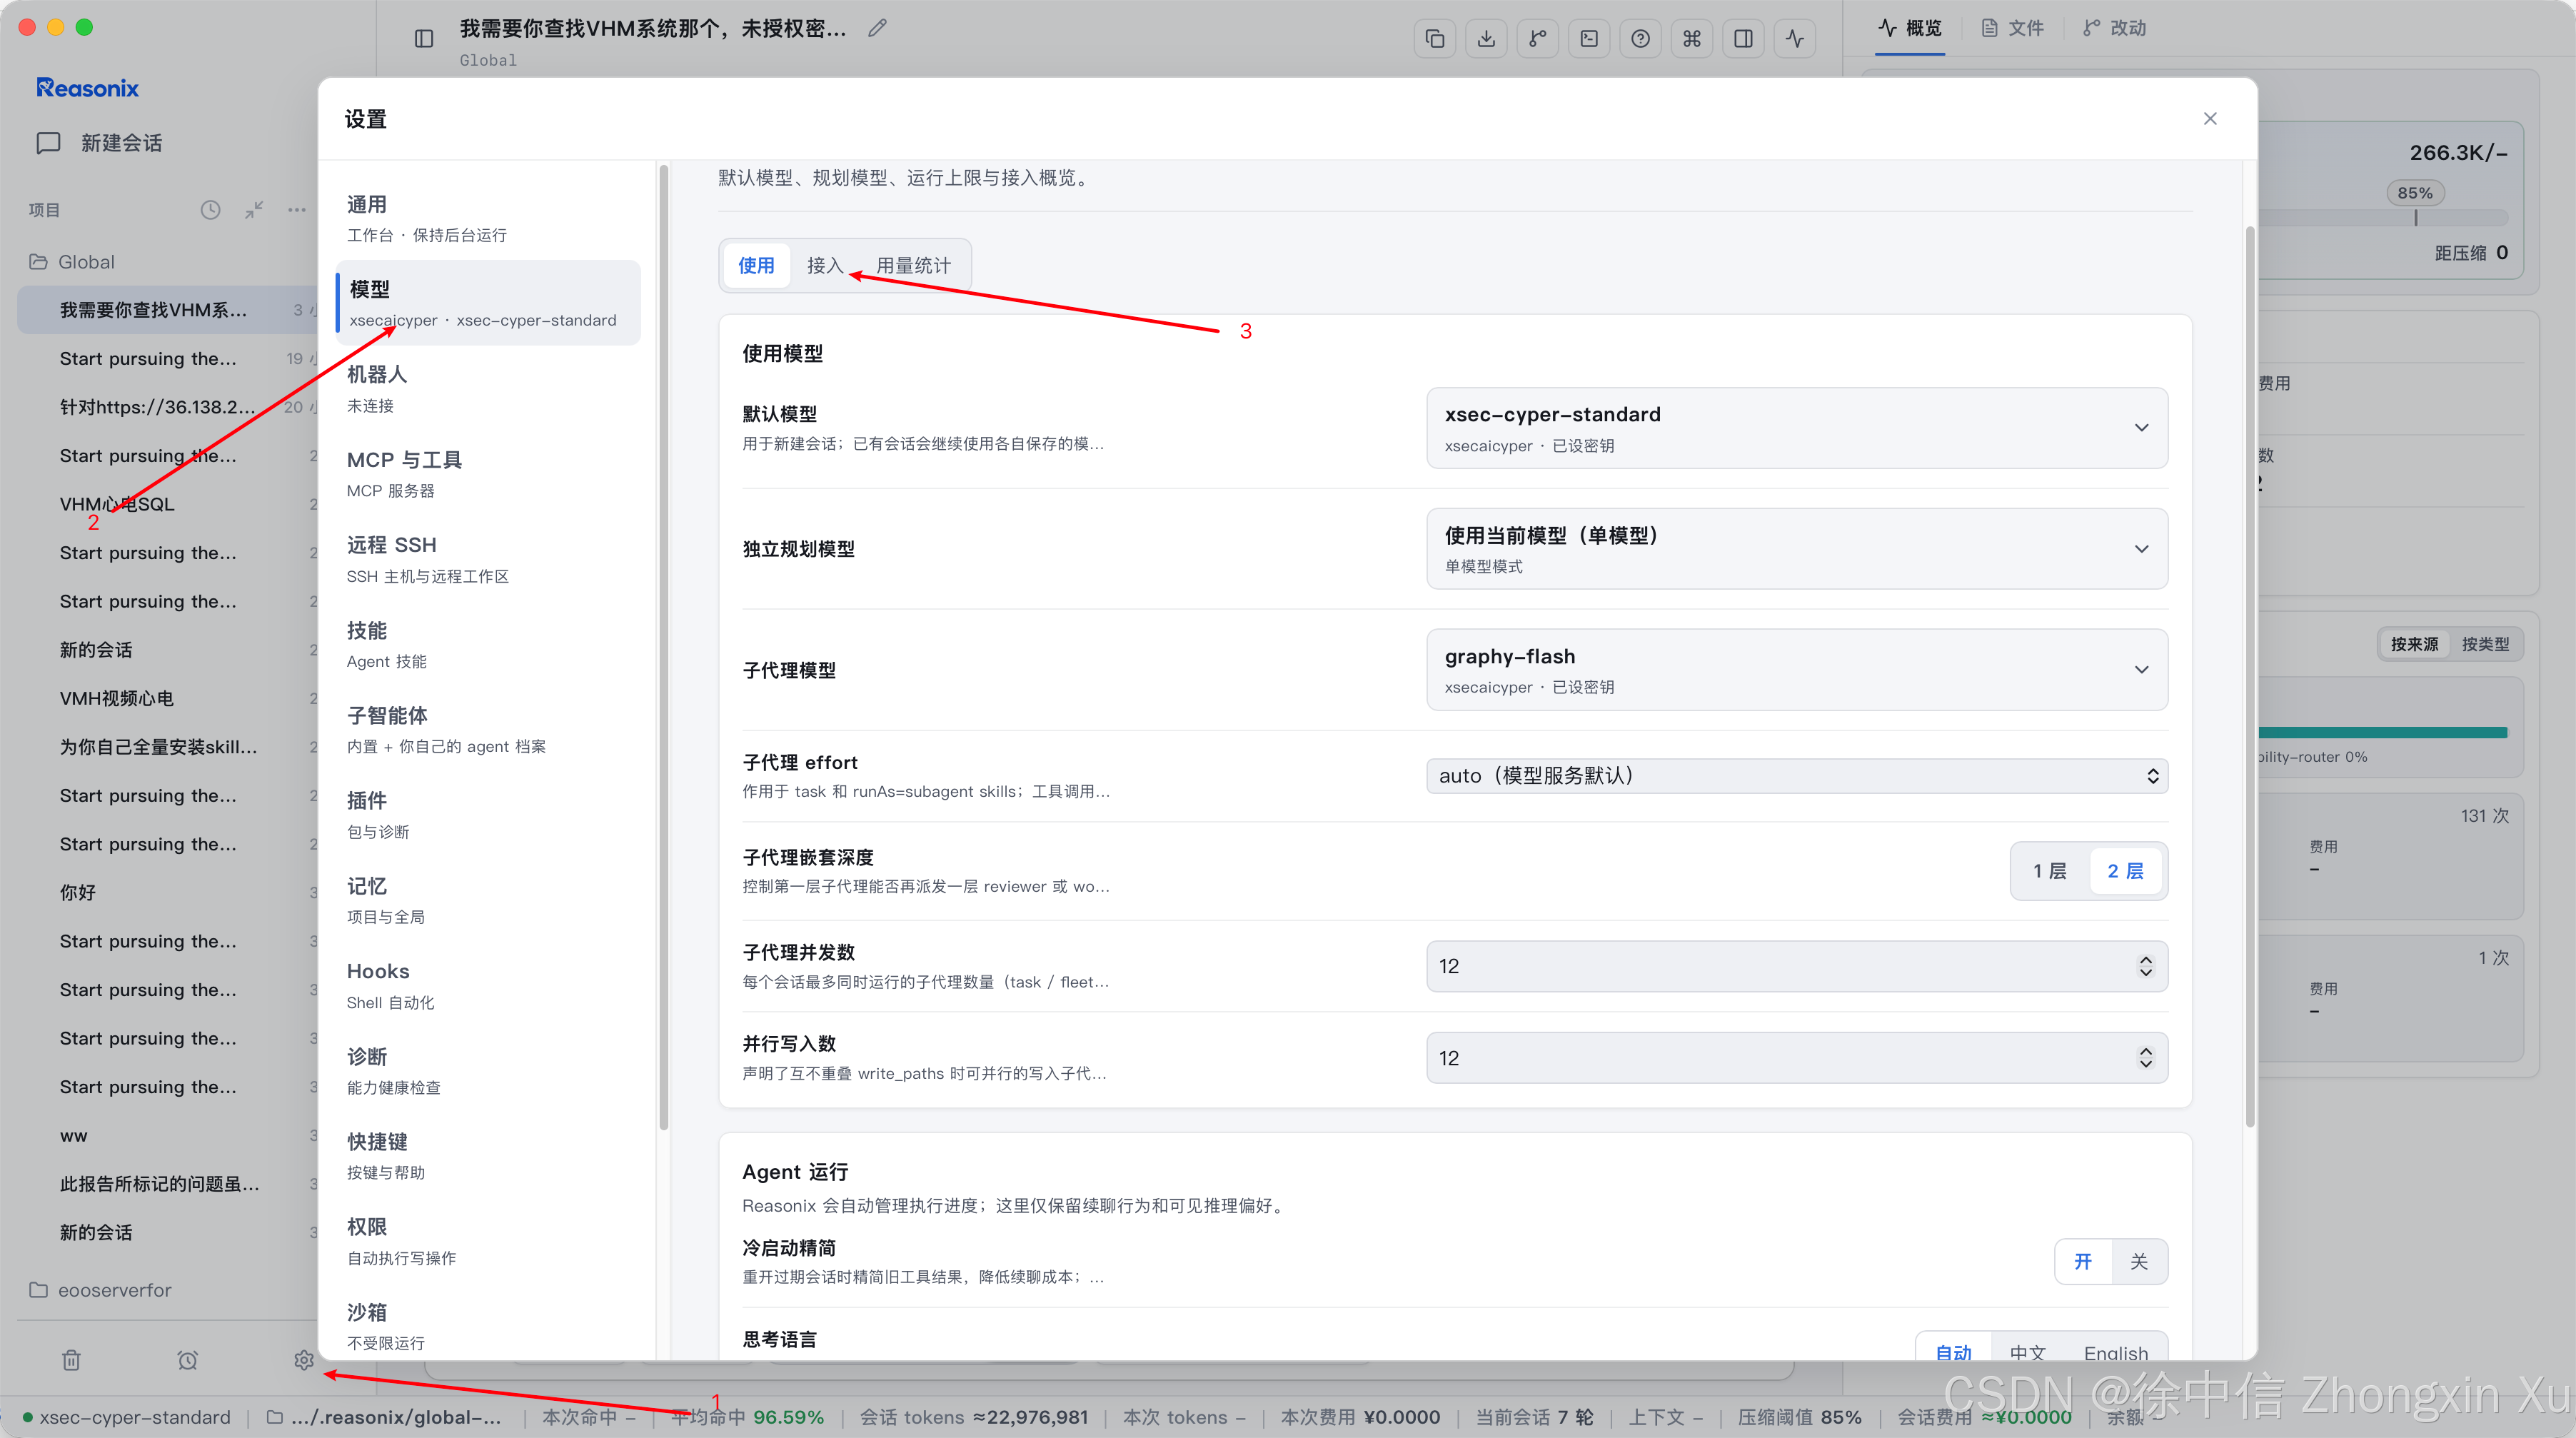Edit the conversation title with the pencil icon

(877, 28)
